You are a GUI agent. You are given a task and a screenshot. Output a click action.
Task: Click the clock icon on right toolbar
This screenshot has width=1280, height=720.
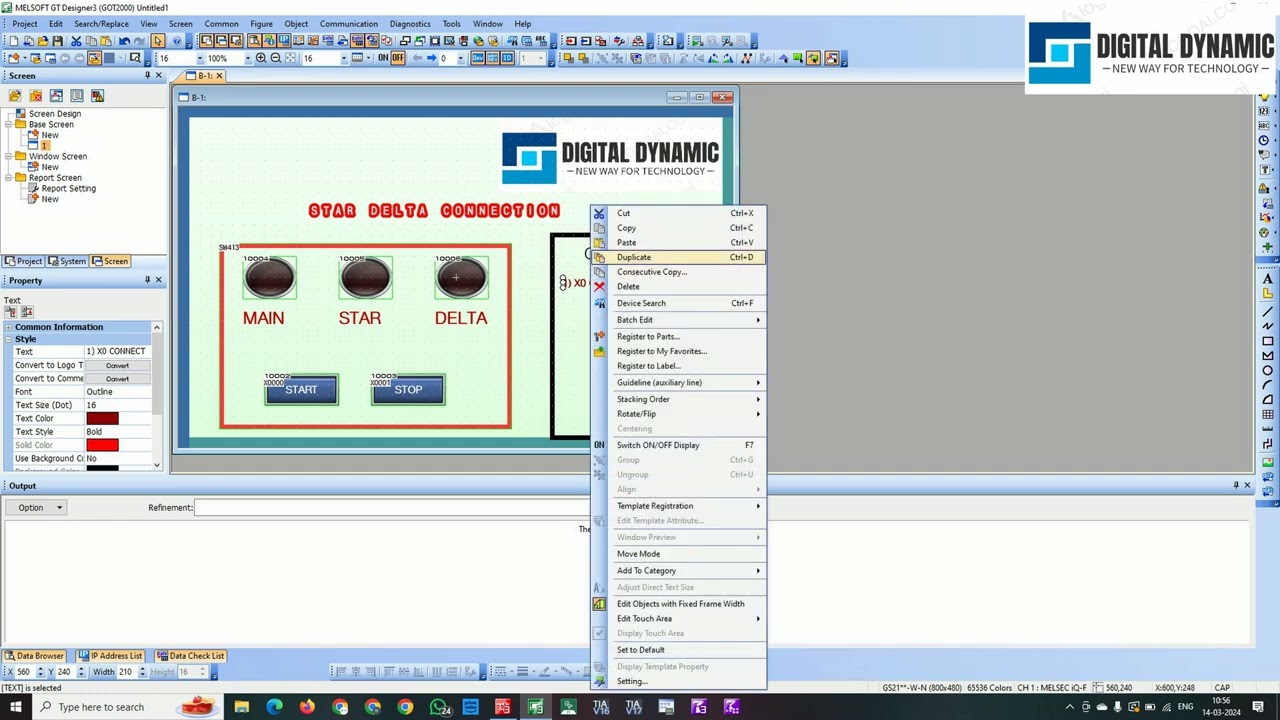click(1264, 141)
